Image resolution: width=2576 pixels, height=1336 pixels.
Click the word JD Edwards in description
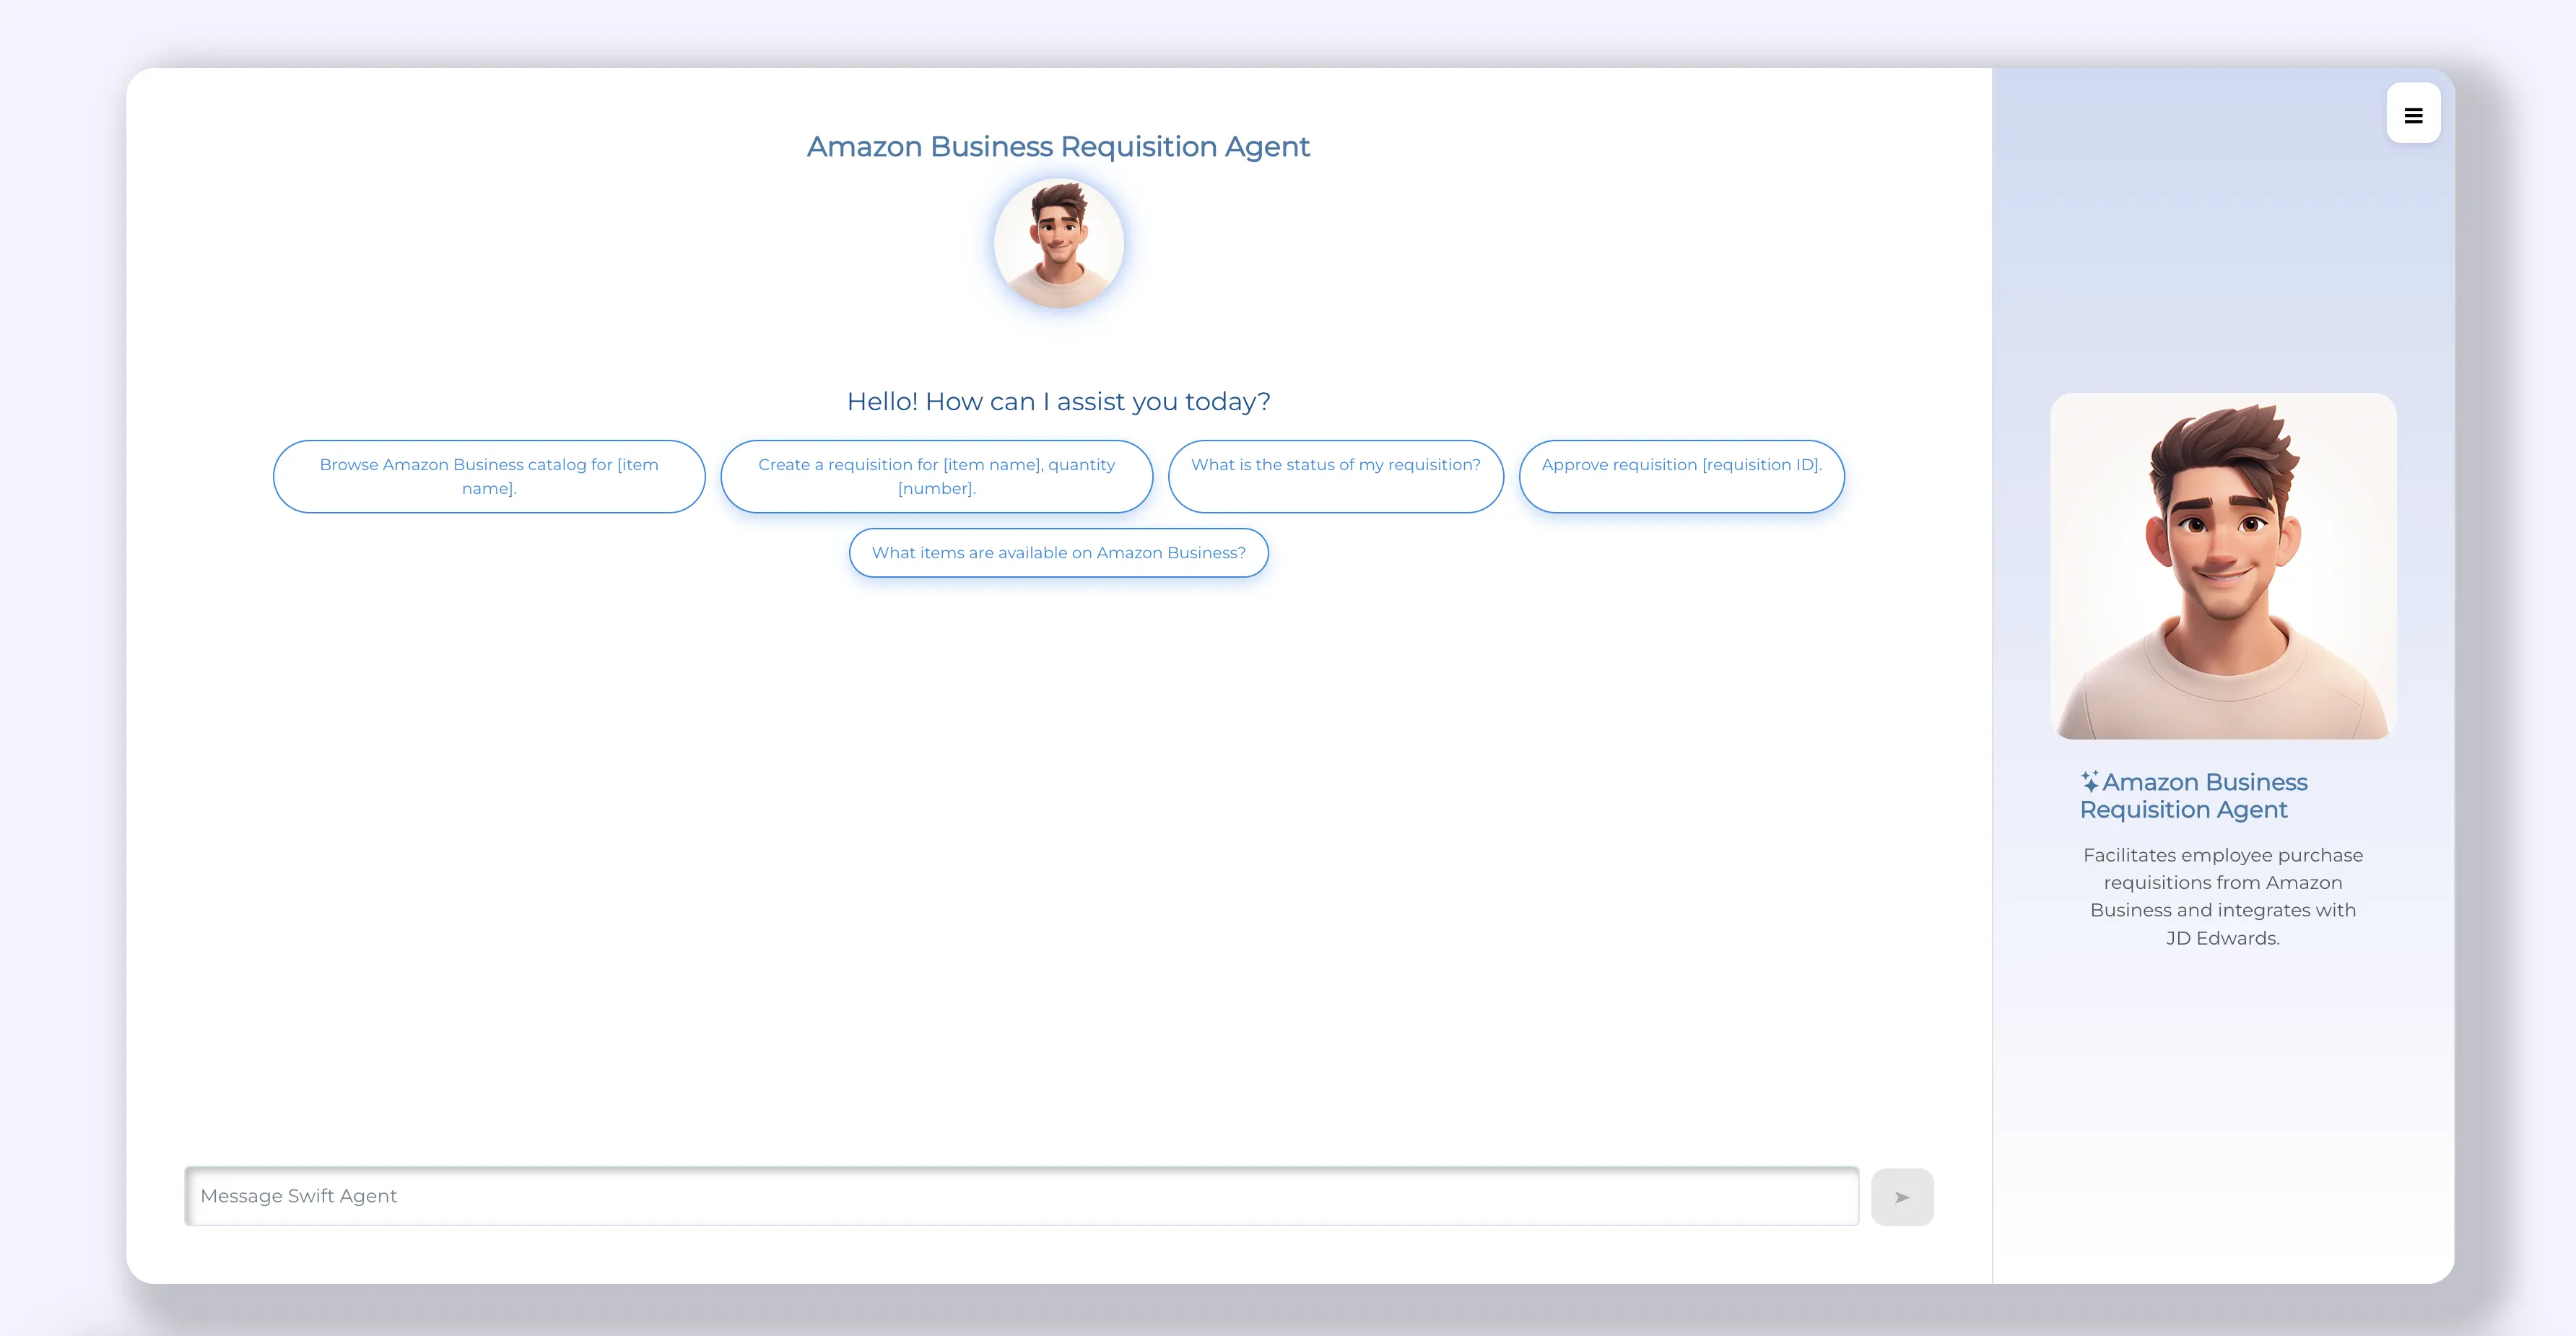point(2222,938)
